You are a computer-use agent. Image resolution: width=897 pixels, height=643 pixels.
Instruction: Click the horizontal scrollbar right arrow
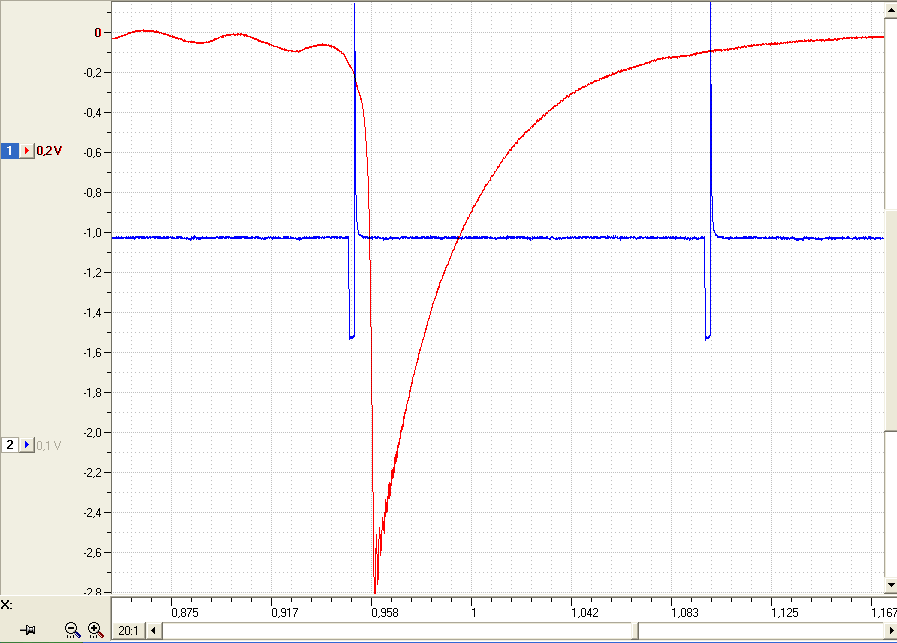[x=890, y=630]
